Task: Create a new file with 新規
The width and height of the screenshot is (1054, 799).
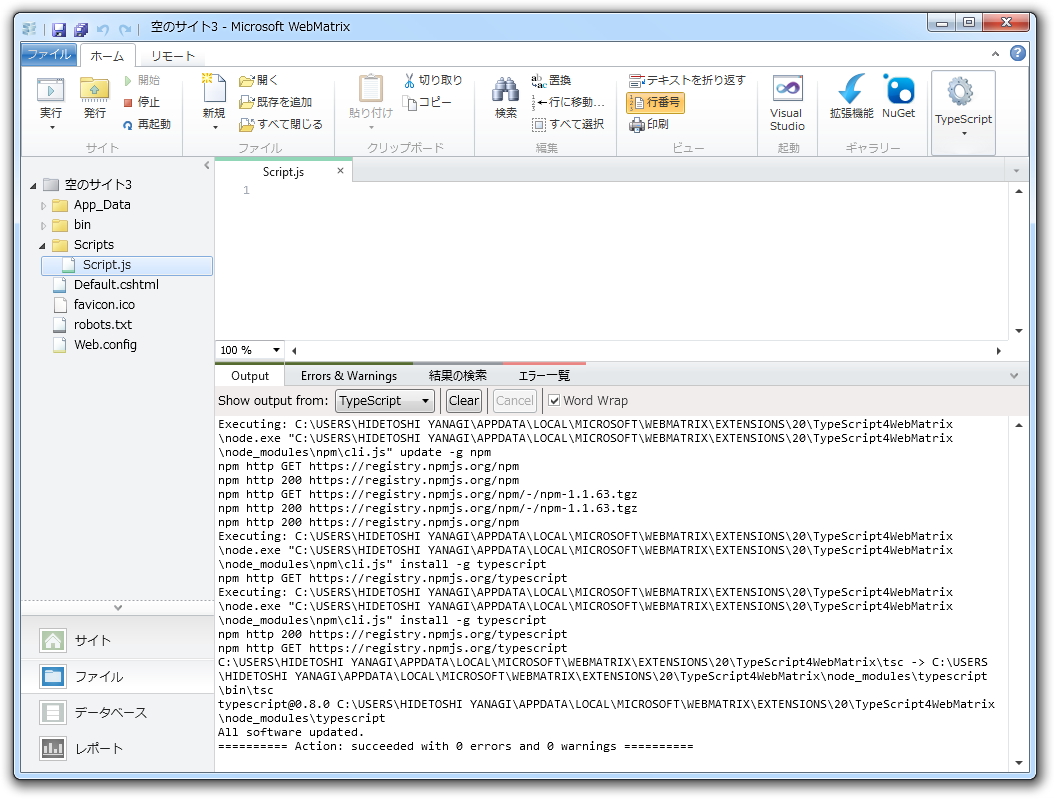Action: 215,98
